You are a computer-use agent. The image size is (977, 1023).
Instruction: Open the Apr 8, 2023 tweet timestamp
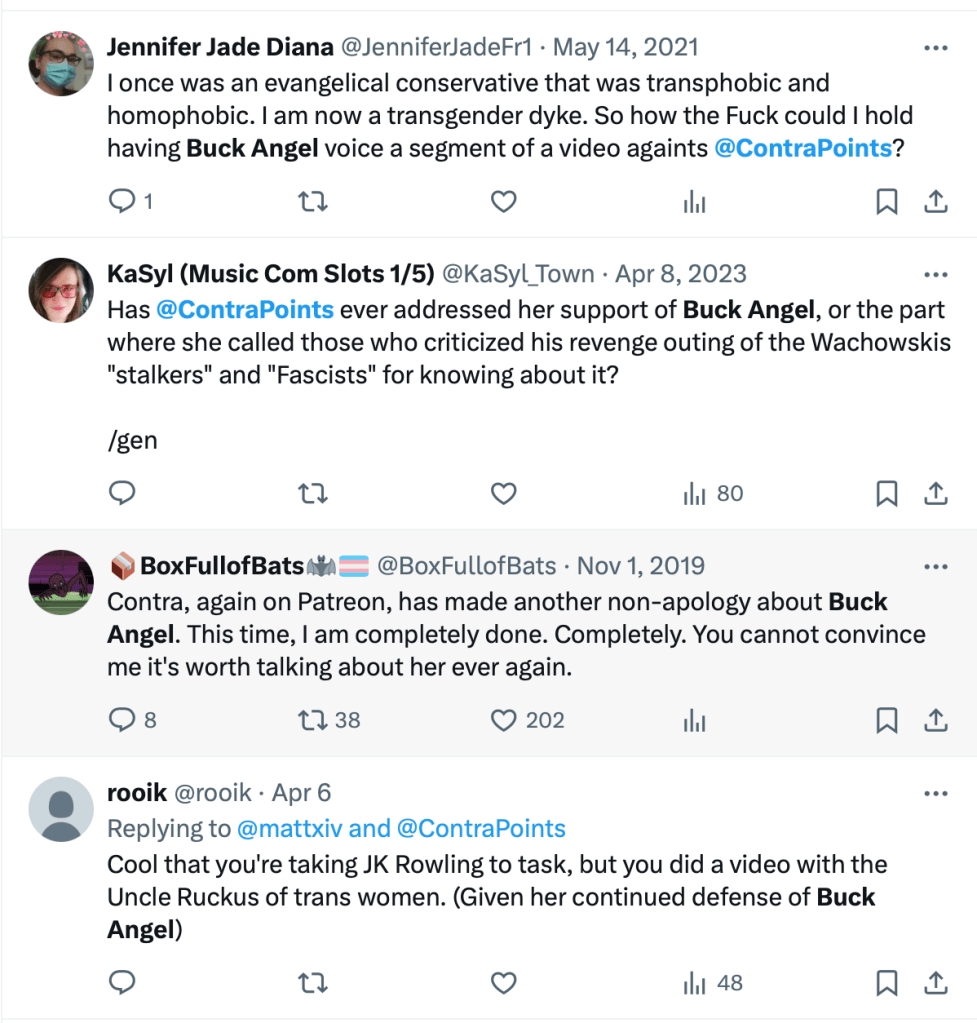coord(680,274)
